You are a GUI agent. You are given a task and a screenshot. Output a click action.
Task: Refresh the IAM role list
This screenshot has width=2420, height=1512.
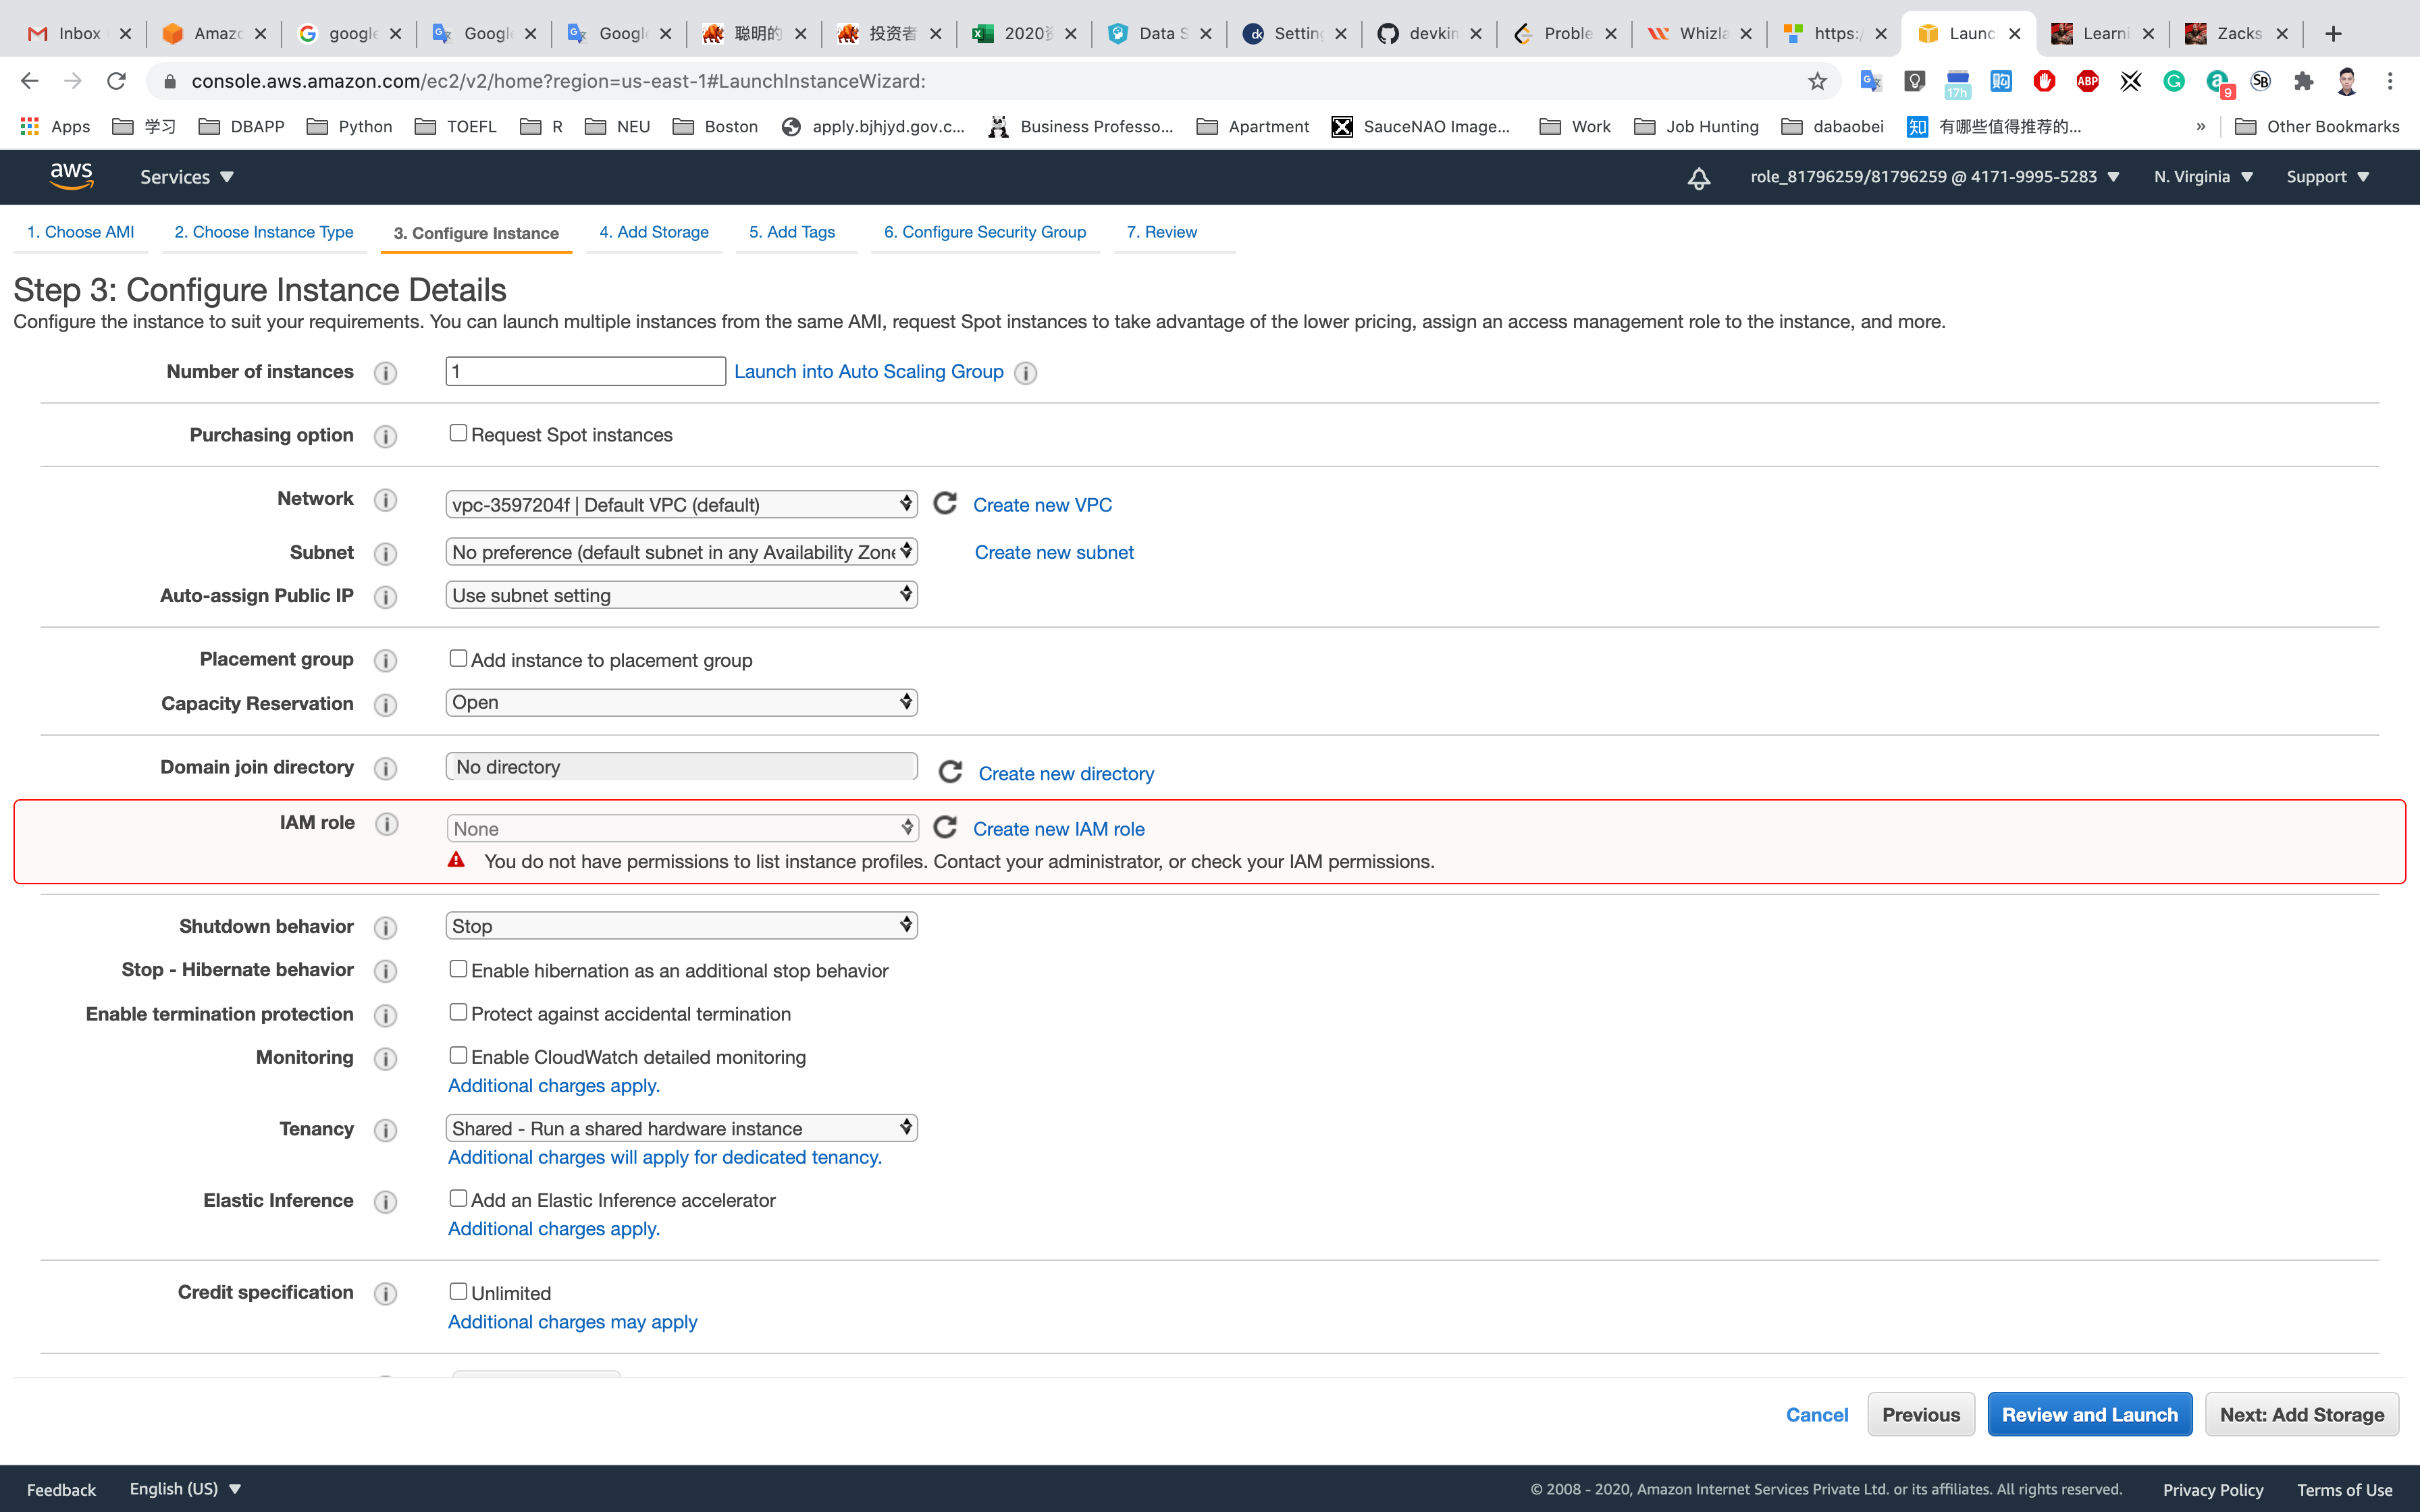click(x=945, y=827)
